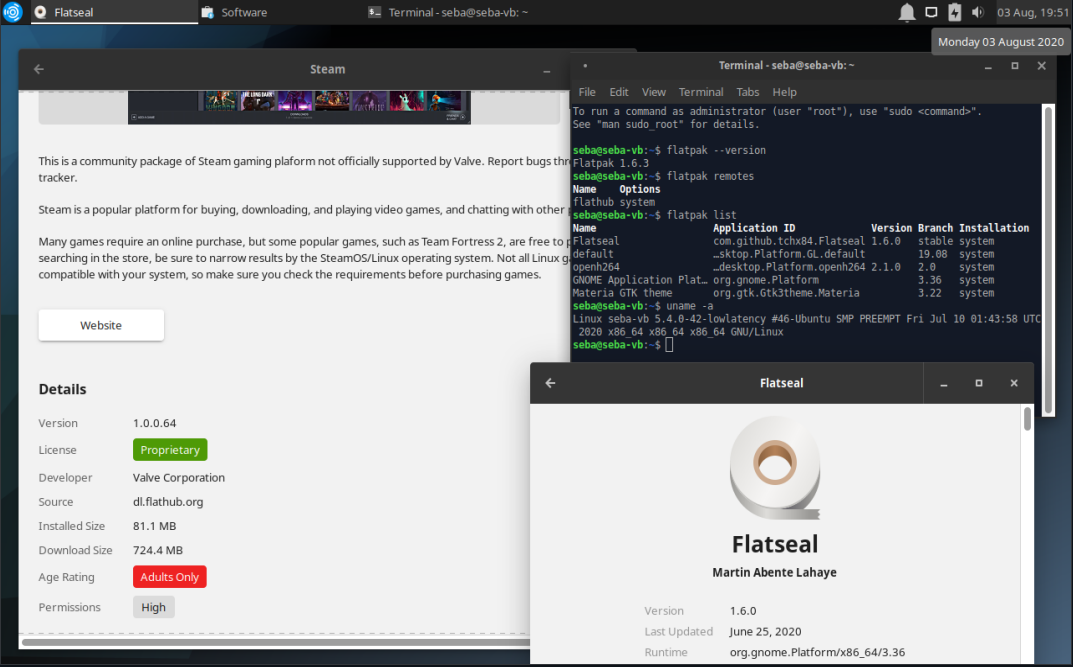Open the notification bell in the system tray
The image size is (1073, 667).
[x=905, y=12]
